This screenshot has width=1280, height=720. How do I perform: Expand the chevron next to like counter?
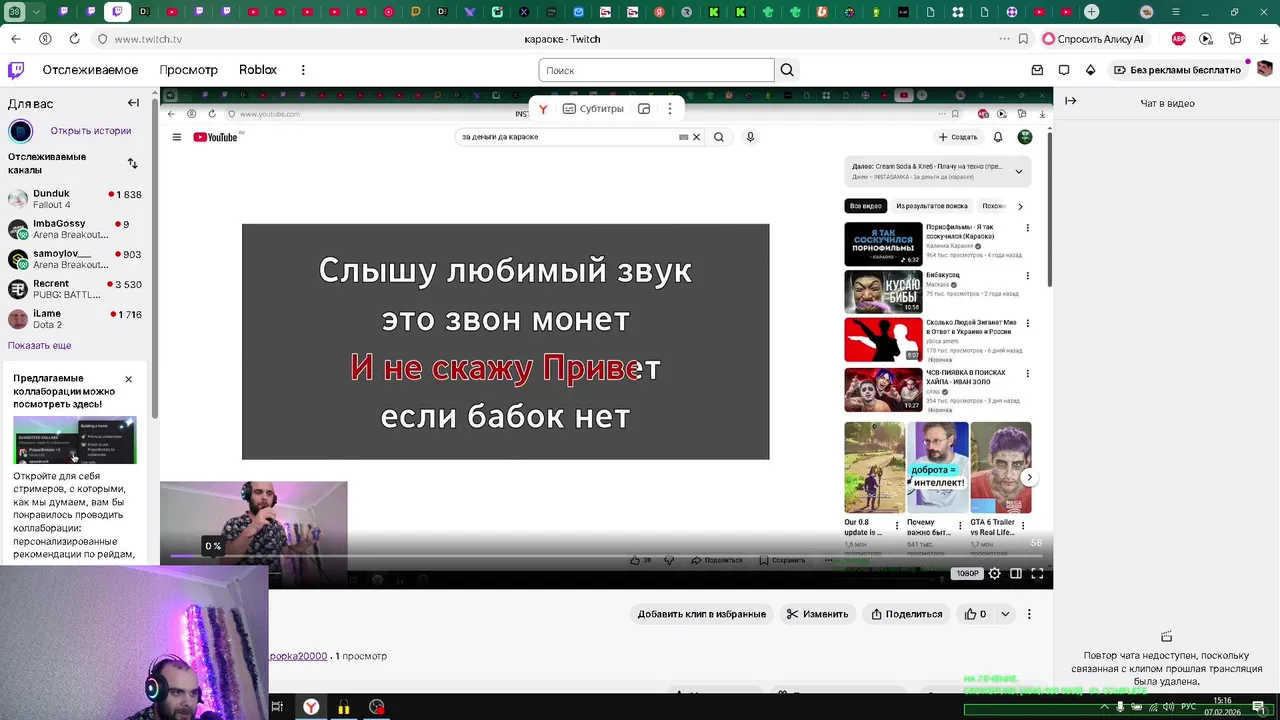pyautogui.click(x=1005, y=614)
